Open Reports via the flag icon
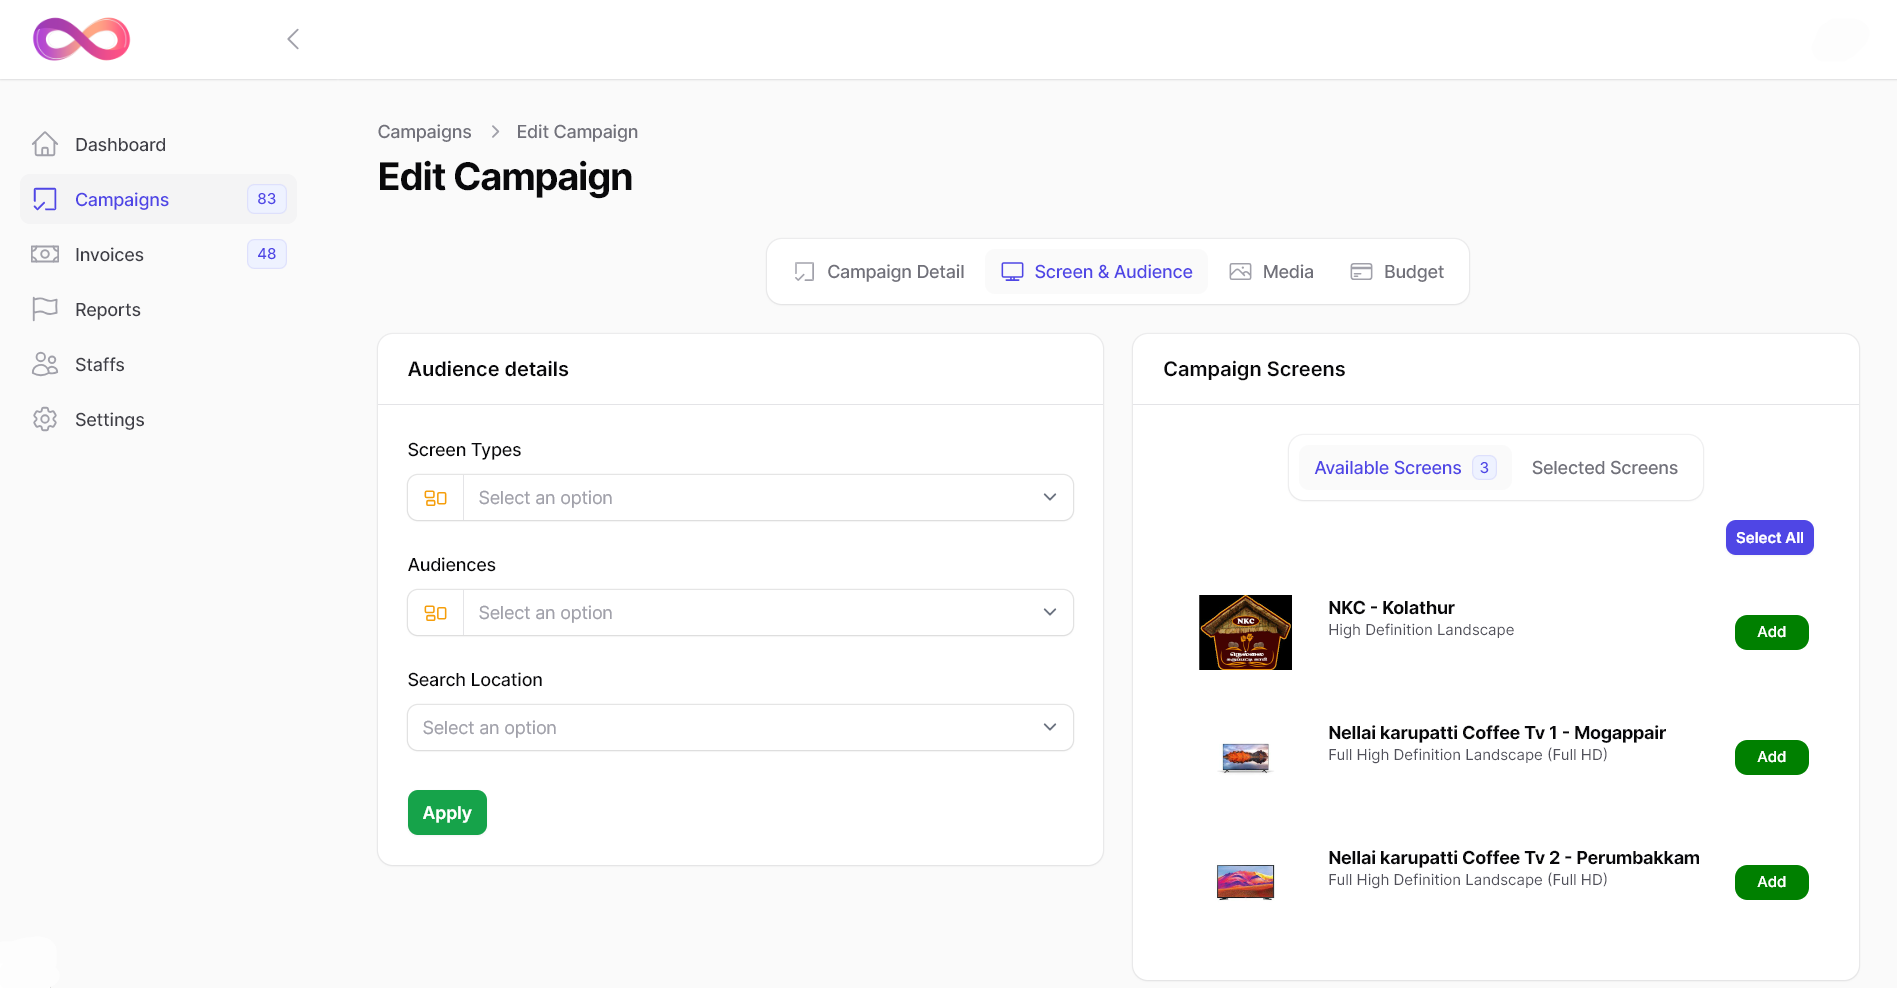1897x988 pixels. coord(45,309)
